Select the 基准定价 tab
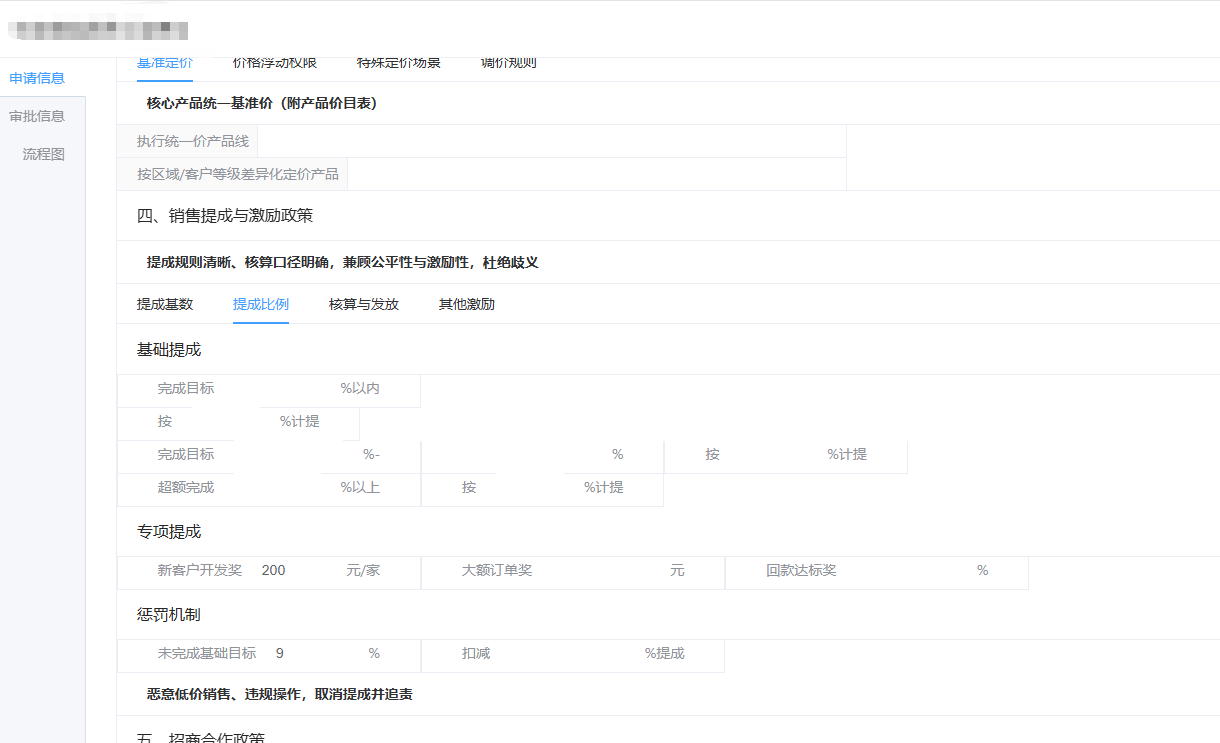The image size is (1220, 743). coord(165,63)
